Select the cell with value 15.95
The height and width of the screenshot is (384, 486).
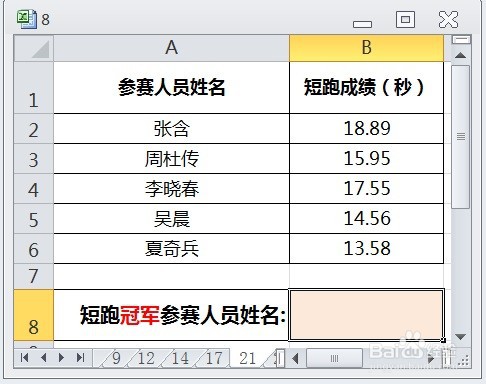click(x=367, y=159)
